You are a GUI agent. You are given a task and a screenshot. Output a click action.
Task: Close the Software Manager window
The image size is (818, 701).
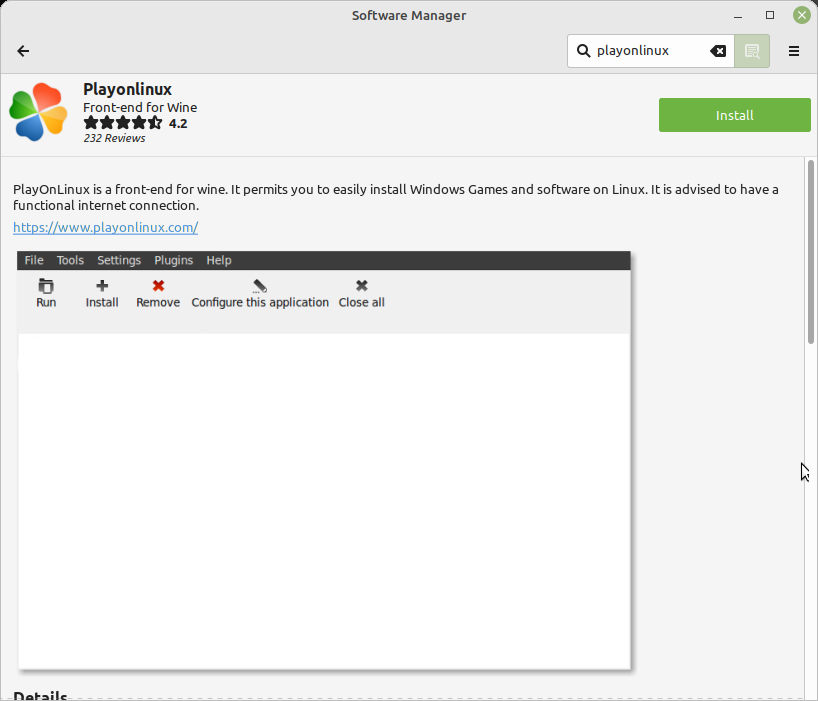[801, 15]
